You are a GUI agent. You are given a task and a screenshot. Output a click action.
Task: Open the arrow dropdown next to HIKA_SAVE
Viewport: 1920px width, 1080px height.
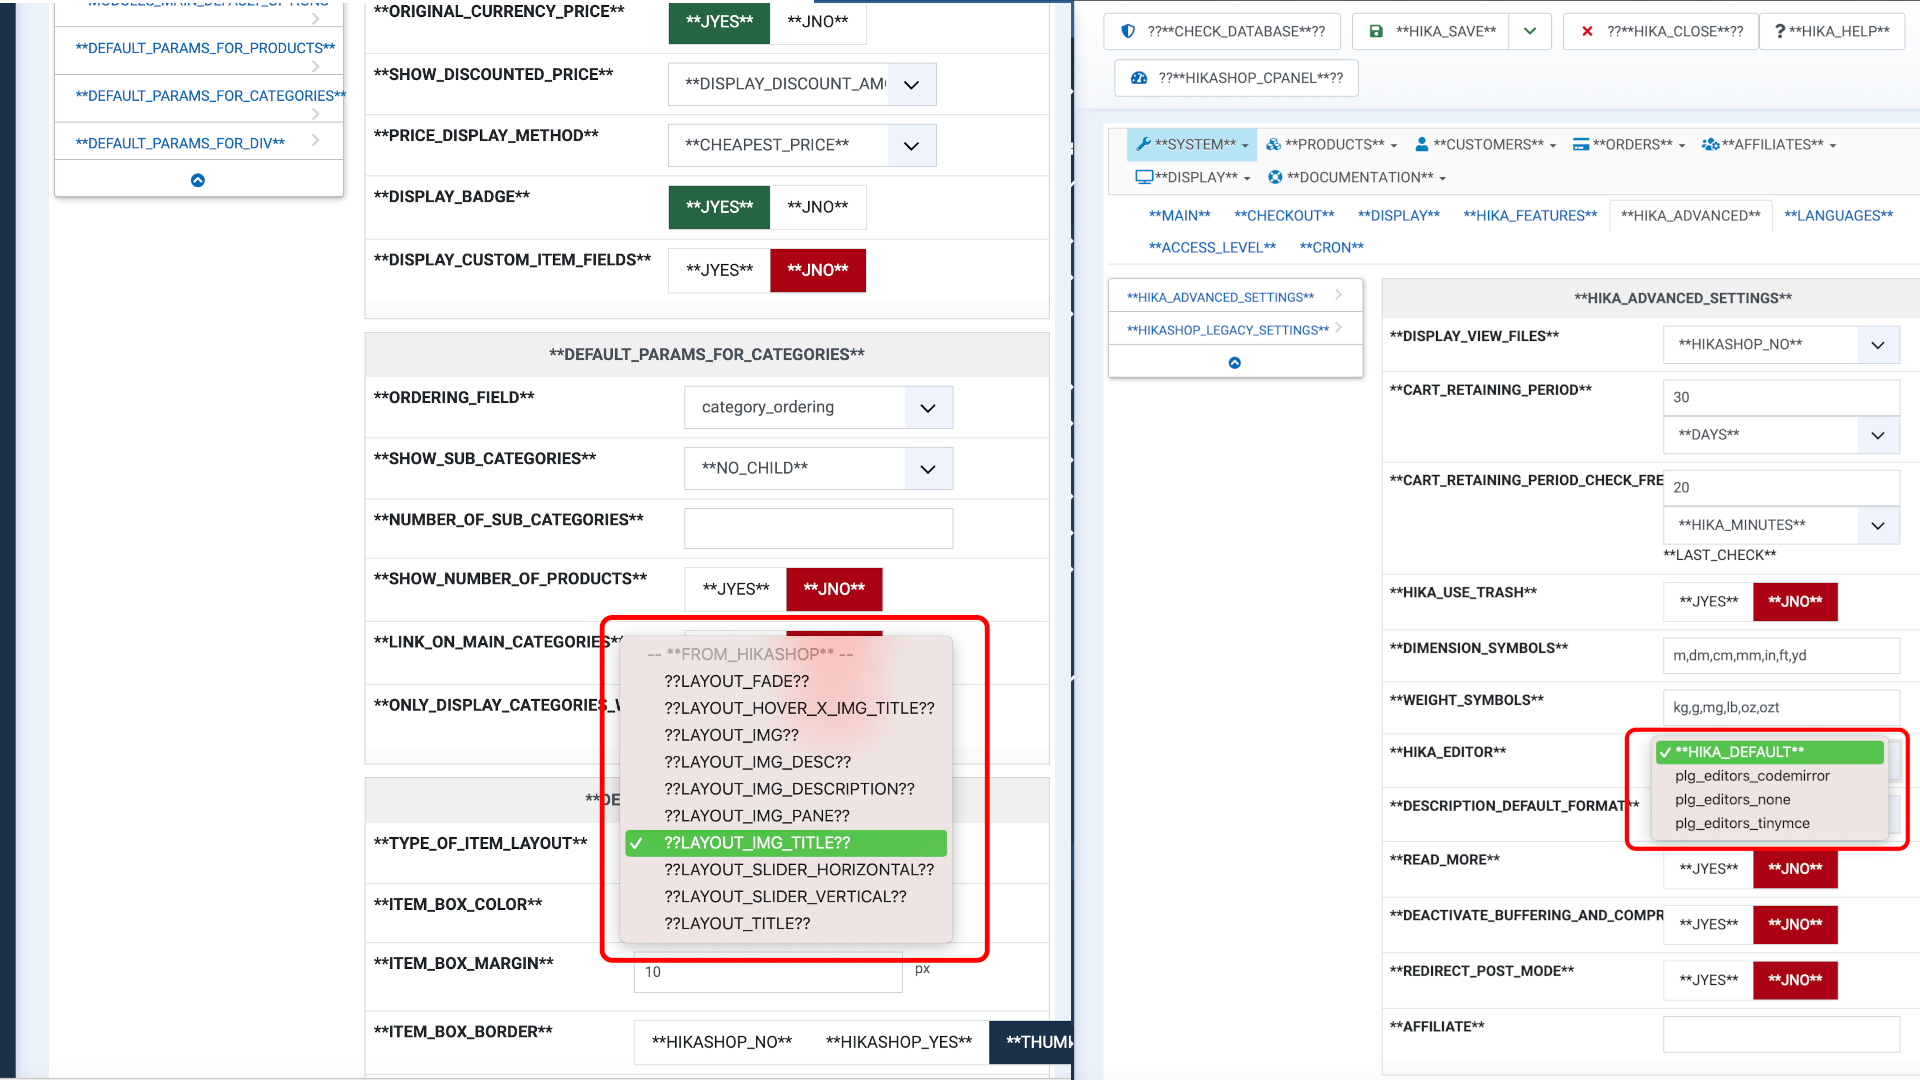[x=1530, y=31]
